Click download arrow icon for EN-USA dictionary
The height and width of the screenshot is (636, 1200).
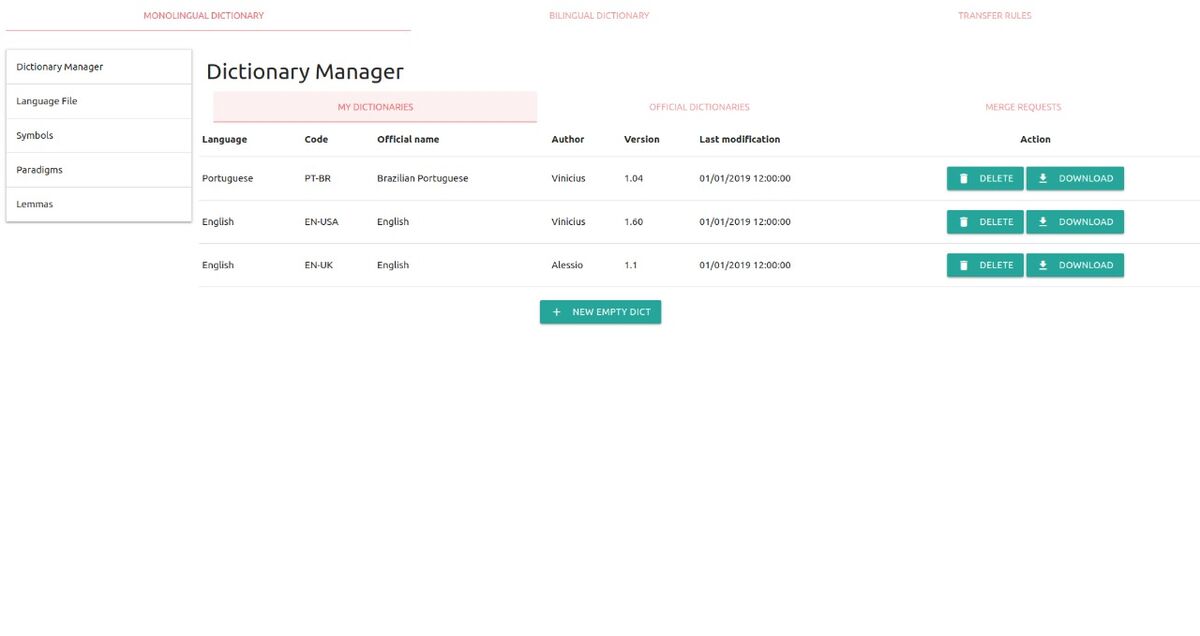1043,222
